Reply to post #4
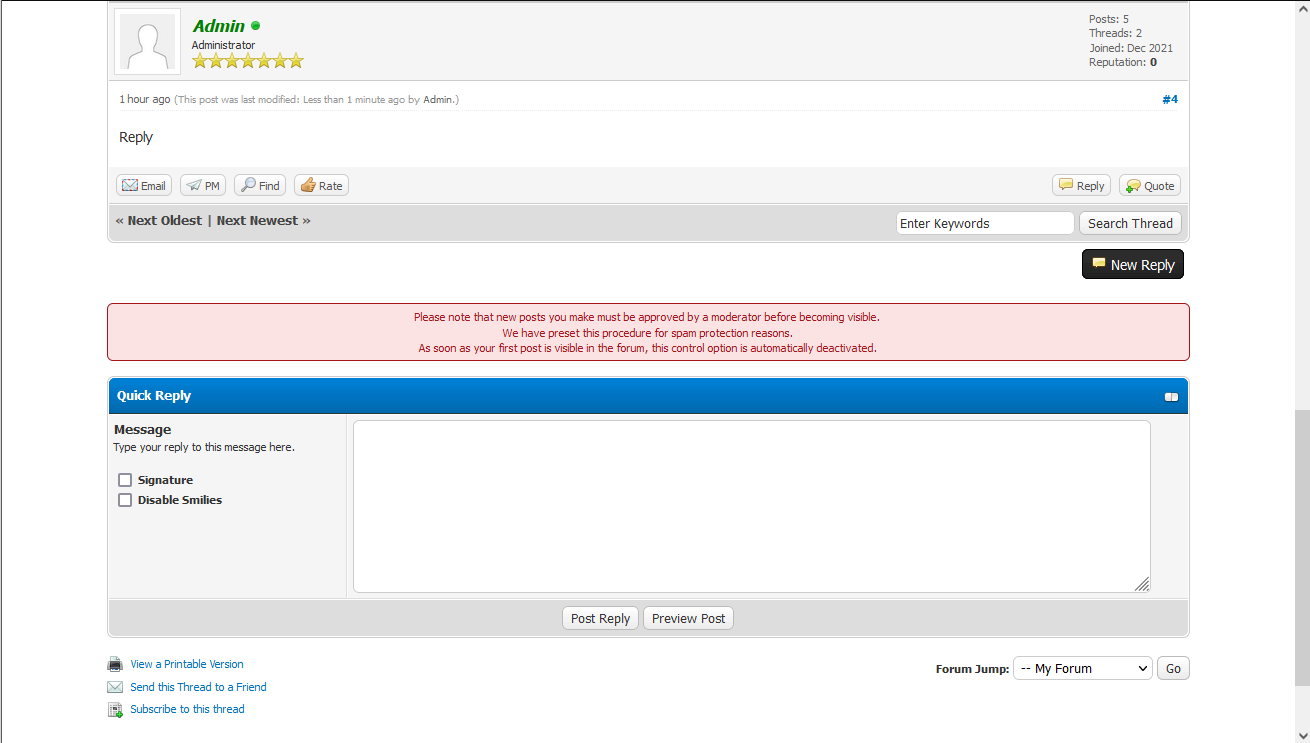The height and width of the screenshot is (743, 1310). [1081, 186]
